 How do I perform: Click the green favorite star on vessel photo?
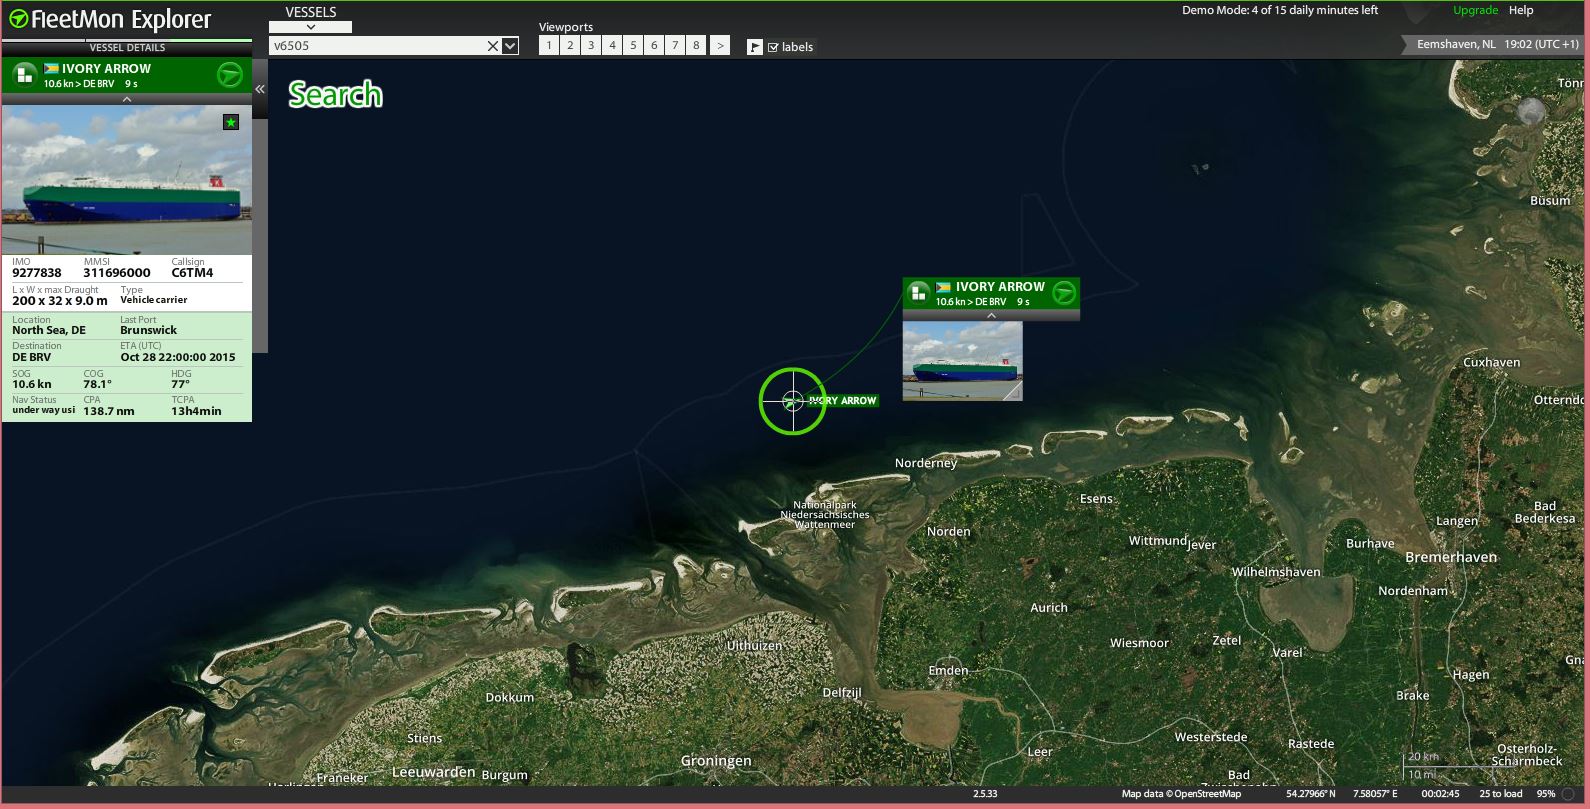[x=231, y=122]
